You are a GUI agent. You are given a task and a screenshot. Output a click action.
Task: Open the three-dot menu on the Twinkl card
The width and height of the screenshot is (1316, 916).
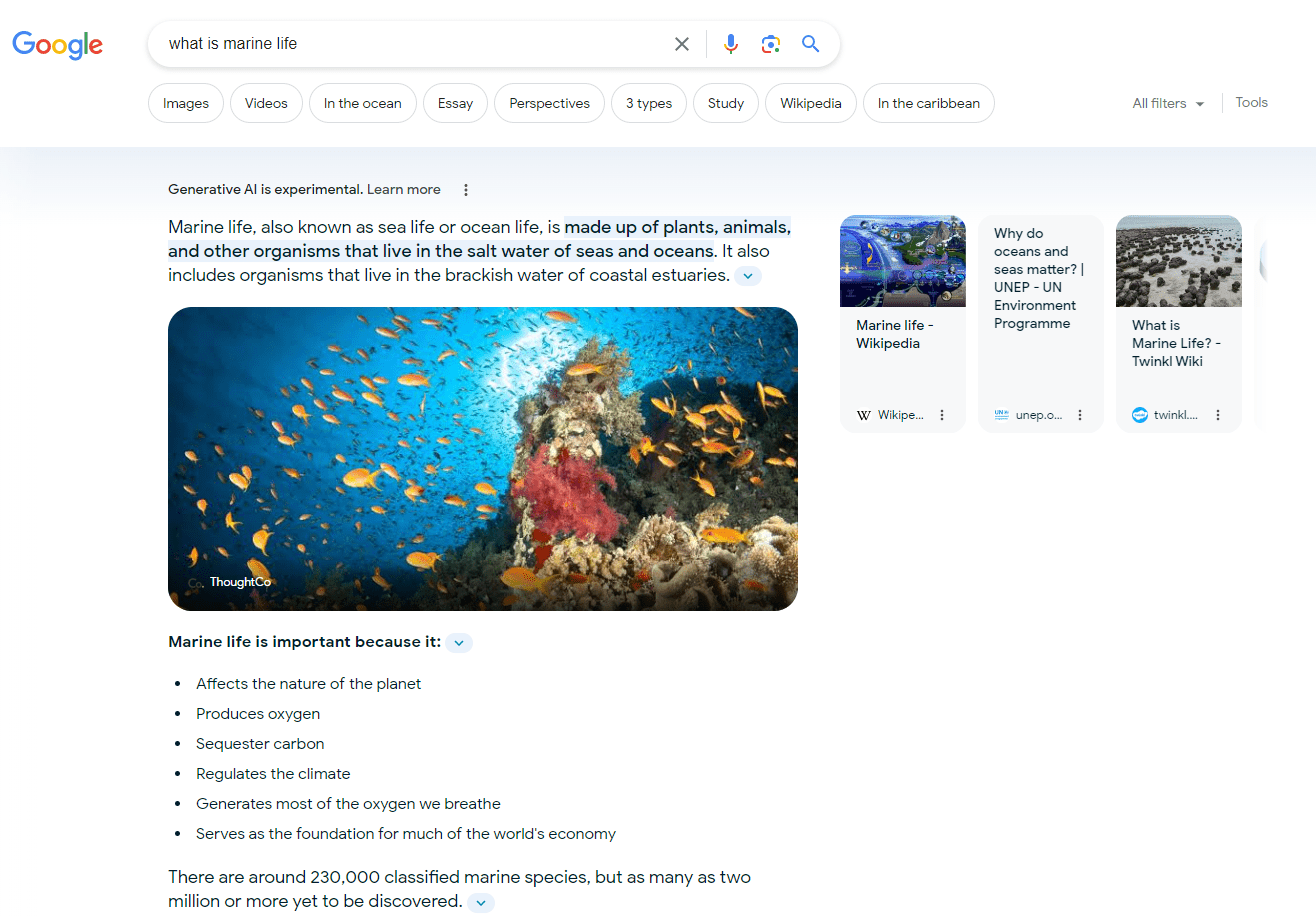tap(1217, 414)
